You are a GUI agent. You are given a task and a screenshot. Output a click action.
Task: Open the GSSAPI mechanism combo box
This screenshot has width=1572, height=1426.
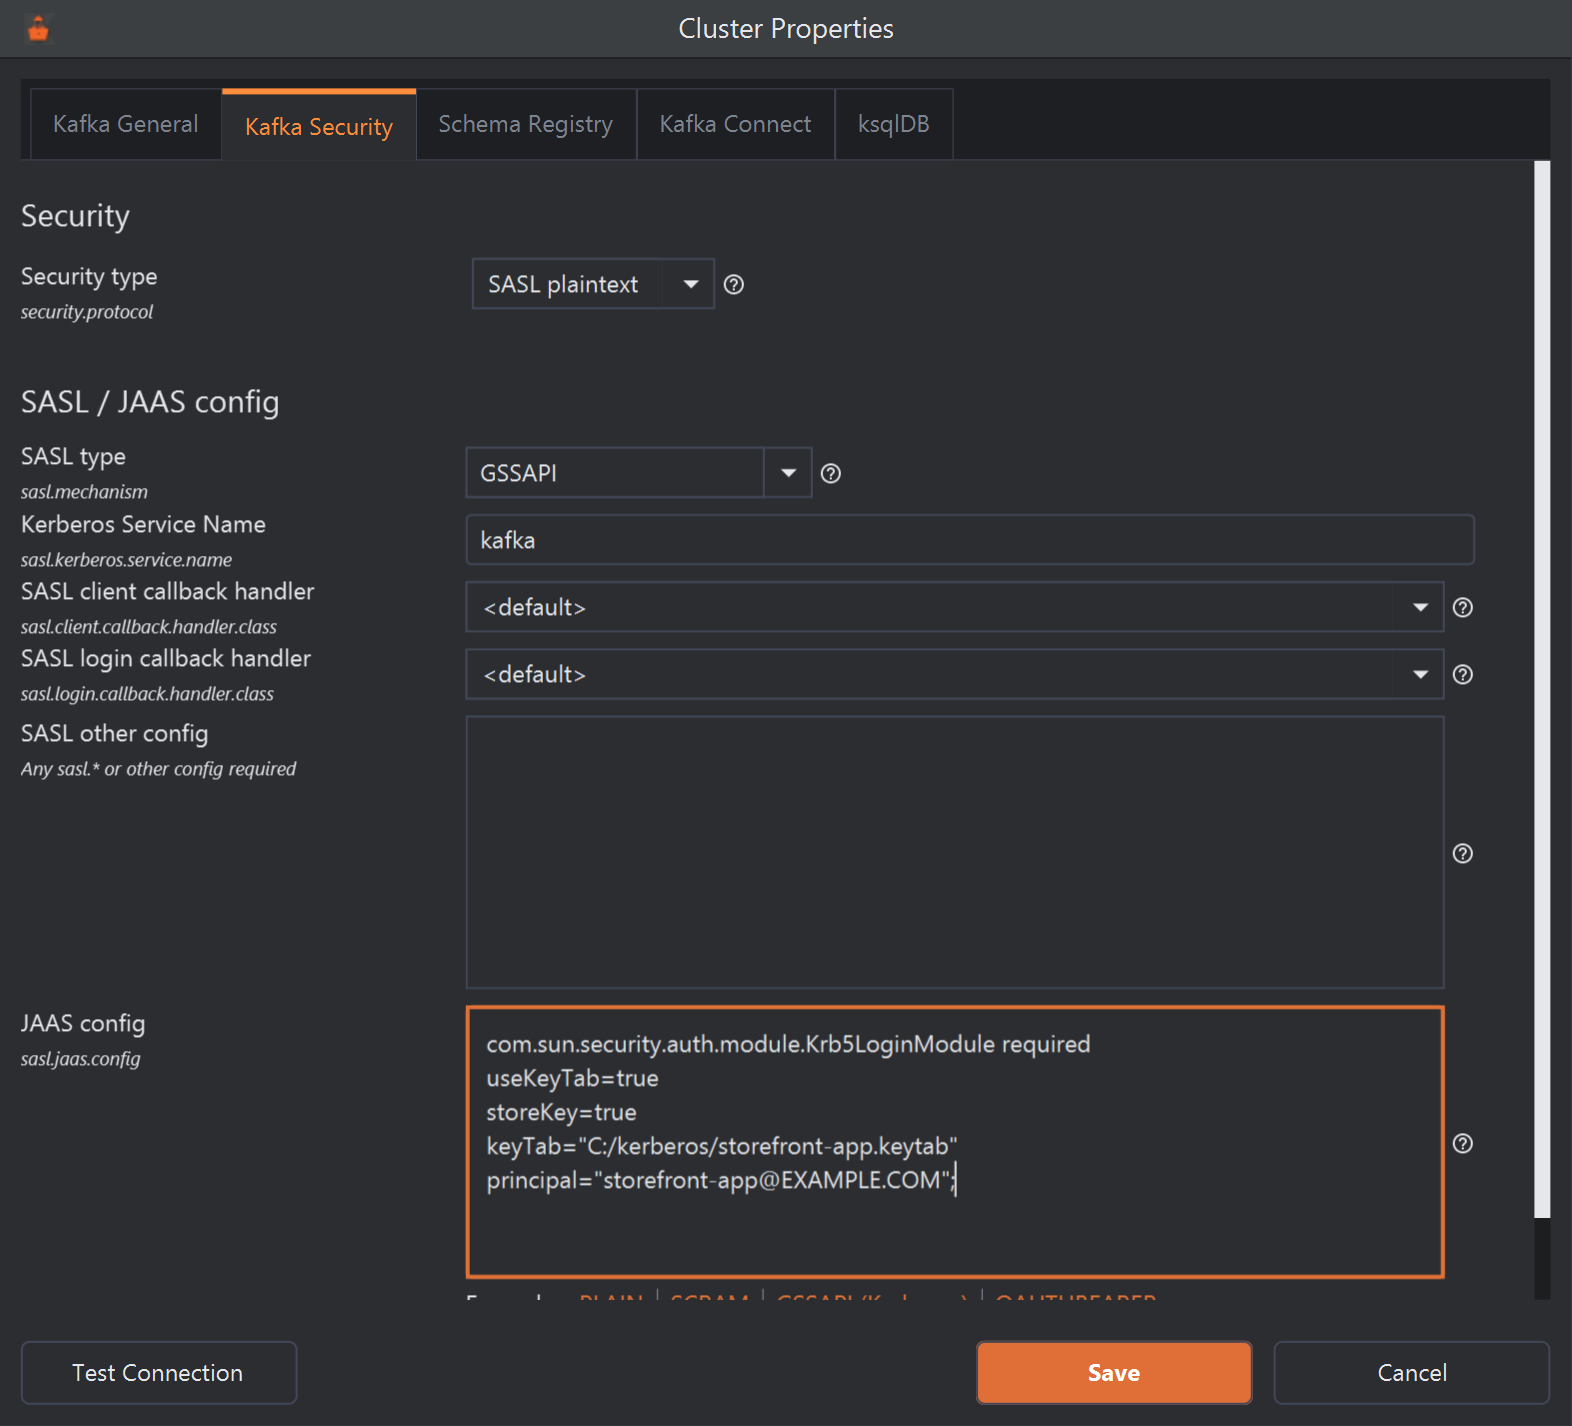coord(639,473)
